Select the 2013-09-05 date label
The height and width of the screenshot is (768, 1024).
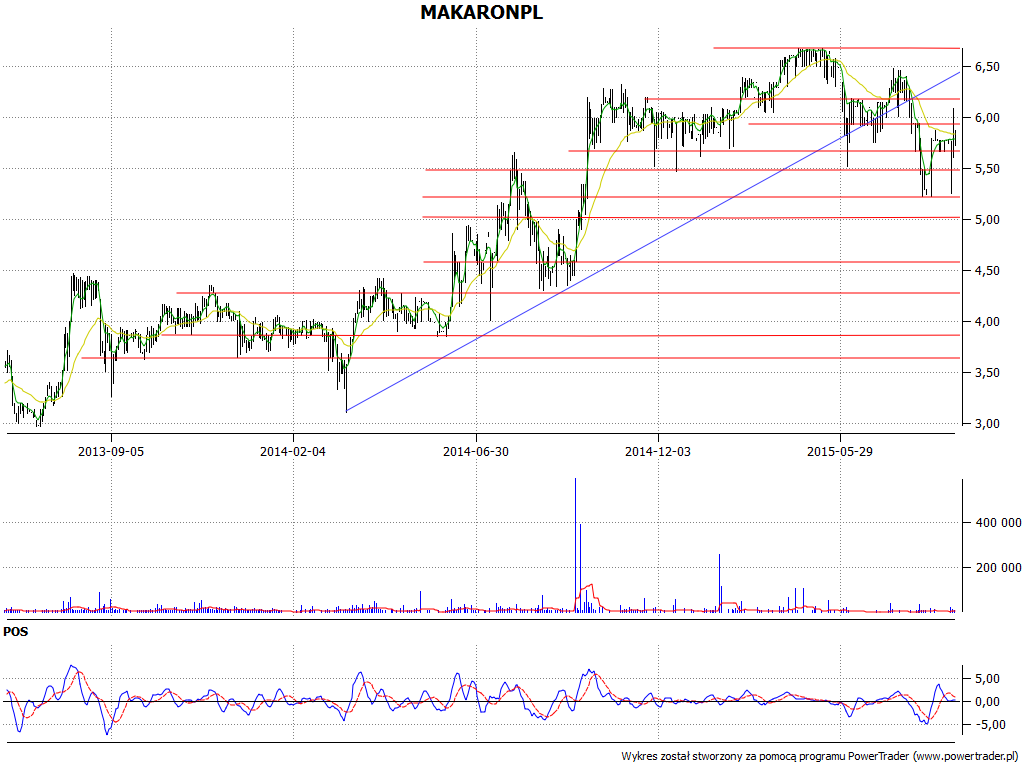[111, 451]
